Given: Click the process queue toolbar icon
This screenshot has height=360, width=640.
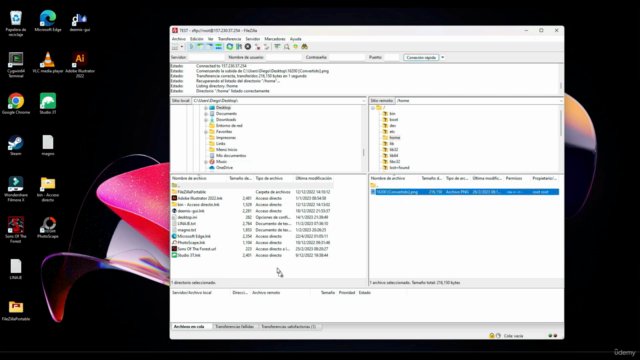Looking at the screenshot, I should coord(239,47).
